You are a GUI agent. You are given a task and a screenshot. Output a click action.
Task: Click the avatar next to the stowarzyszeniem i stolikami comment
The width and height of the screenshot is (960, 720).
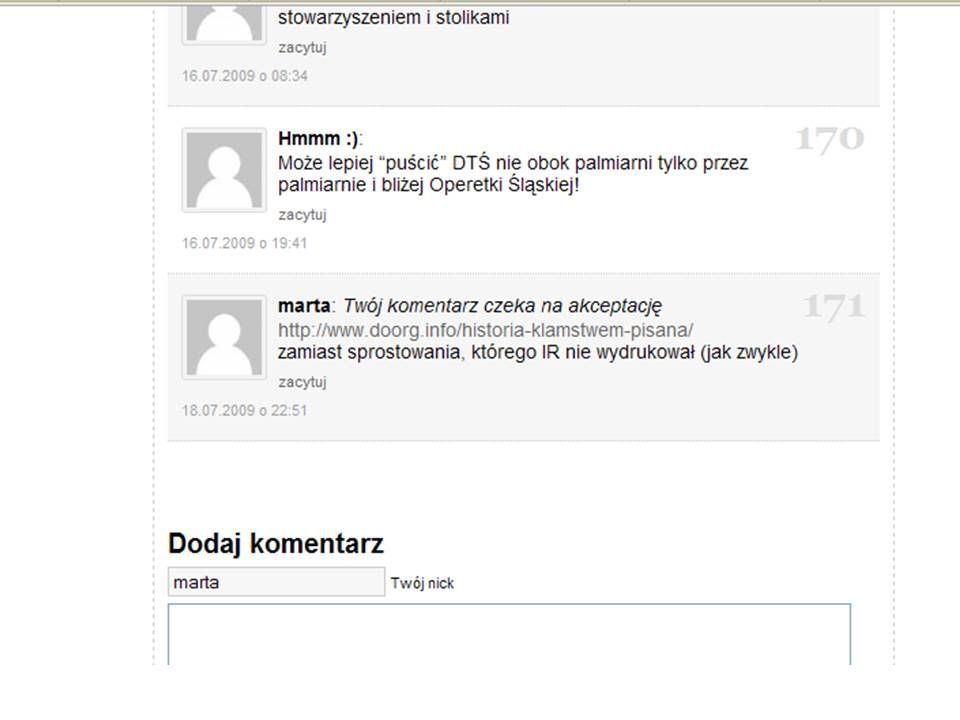(224, 23)
